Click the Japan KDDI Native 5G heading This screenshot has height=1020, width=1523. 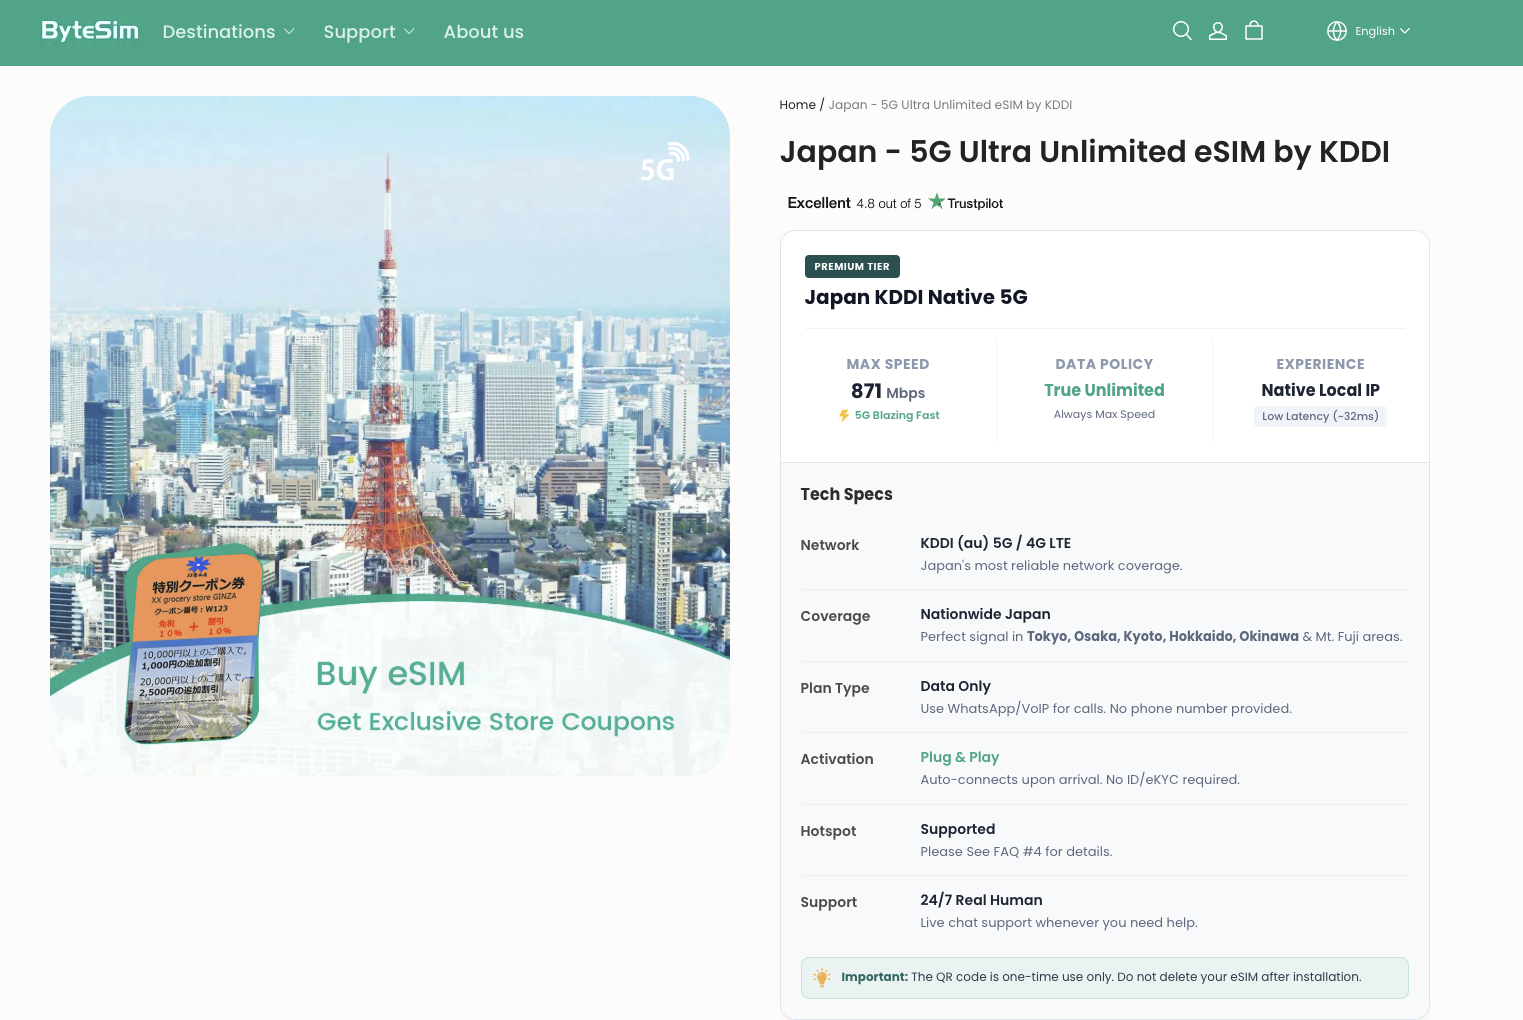click(916, 297)
